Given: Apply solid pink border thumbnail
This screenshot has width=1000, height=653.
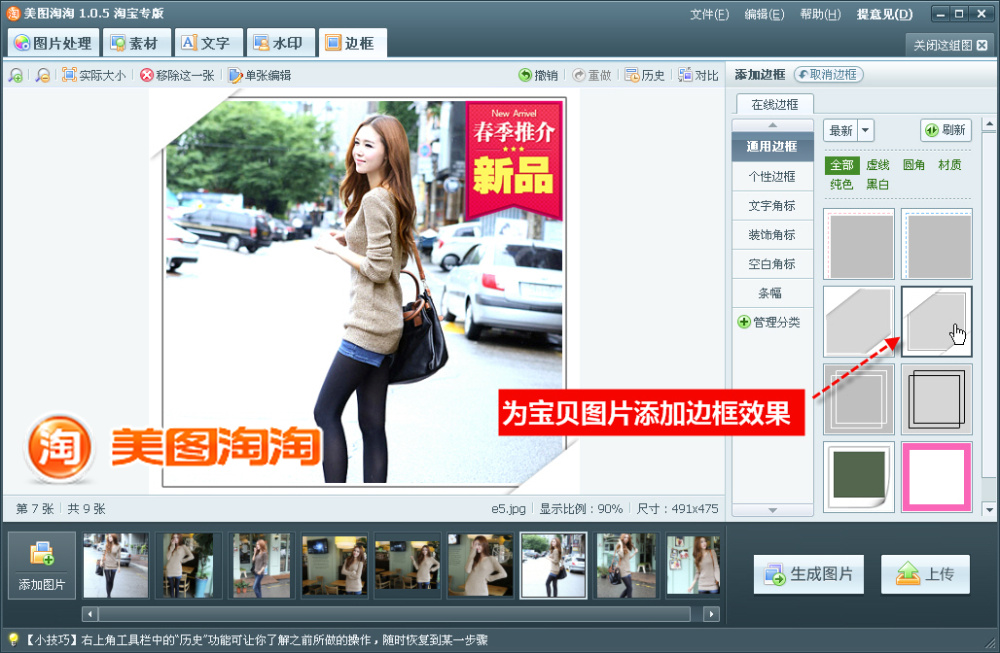Looking at the screenshot, I should point(937,477).
